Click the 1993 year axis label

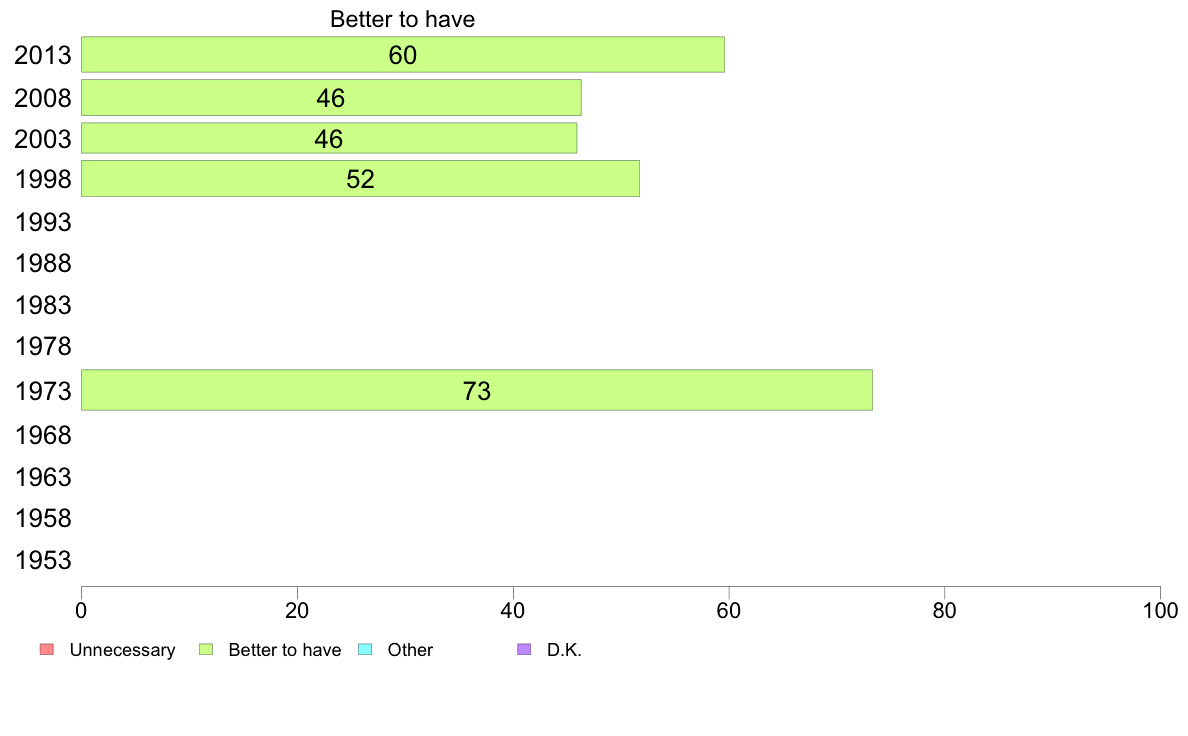click(x=43, y=222)
